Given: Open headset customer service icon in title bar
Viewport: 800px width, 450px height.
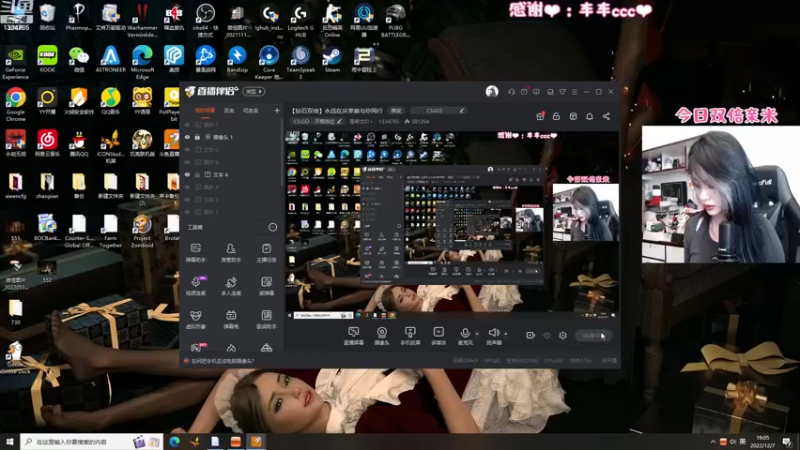Looking at the screenshot, I should (511, 92).
